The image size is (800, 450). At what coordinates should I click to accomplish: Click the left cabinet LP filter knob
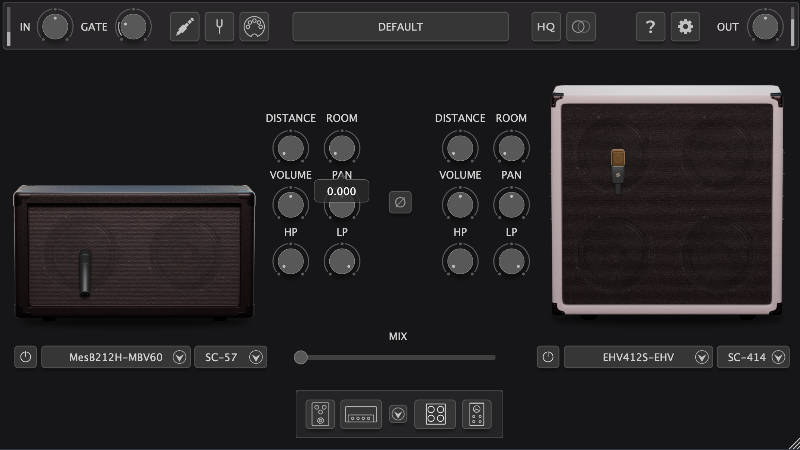tap(342, 261)
